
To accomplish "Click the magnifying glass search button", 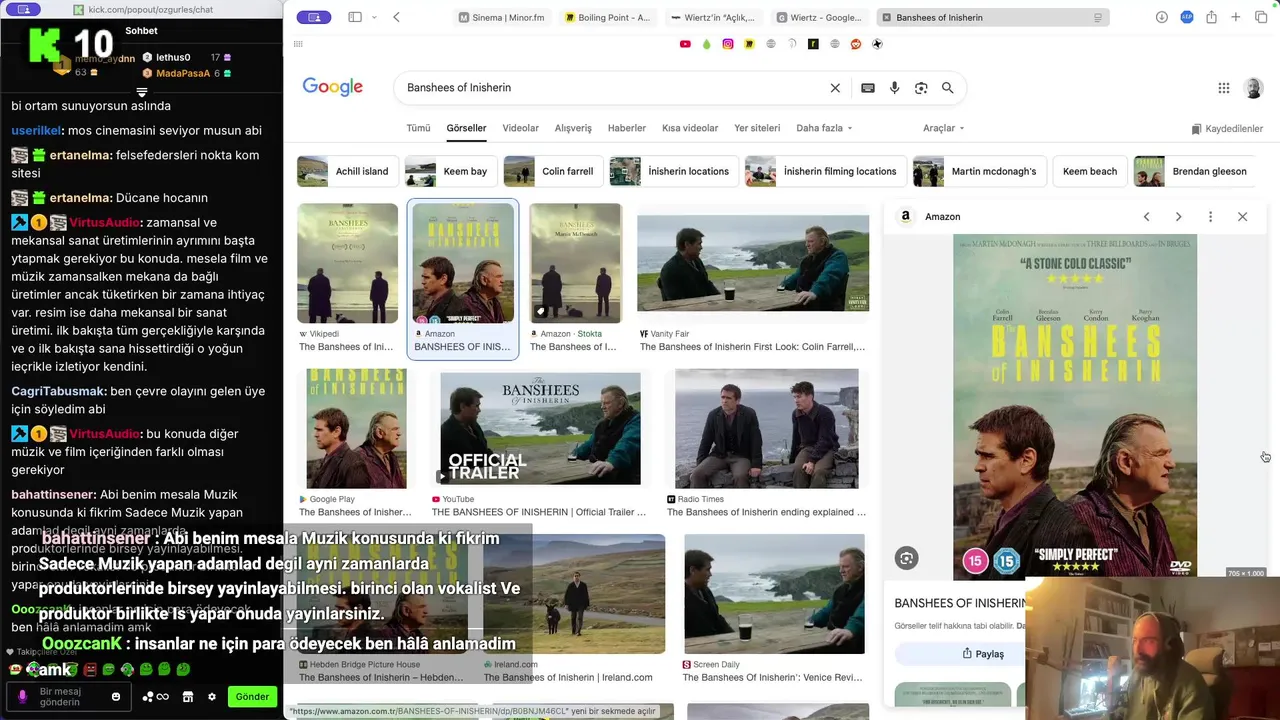I will [x=948, y=88].
